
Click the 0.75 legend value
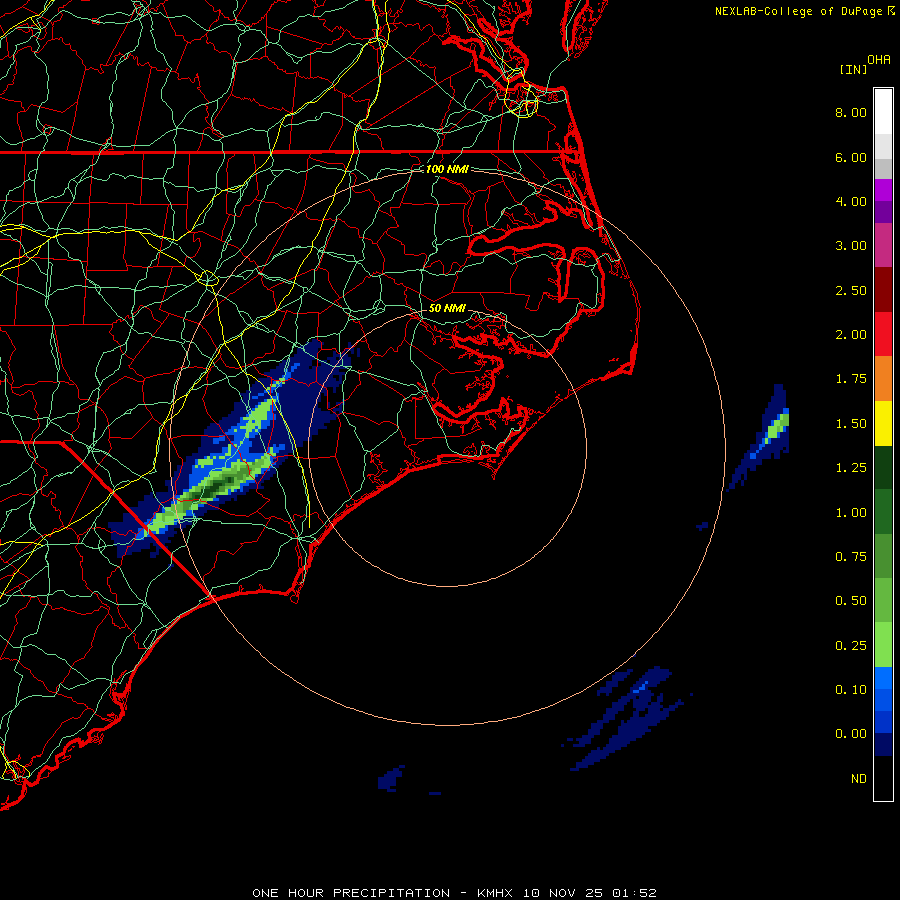851,557
